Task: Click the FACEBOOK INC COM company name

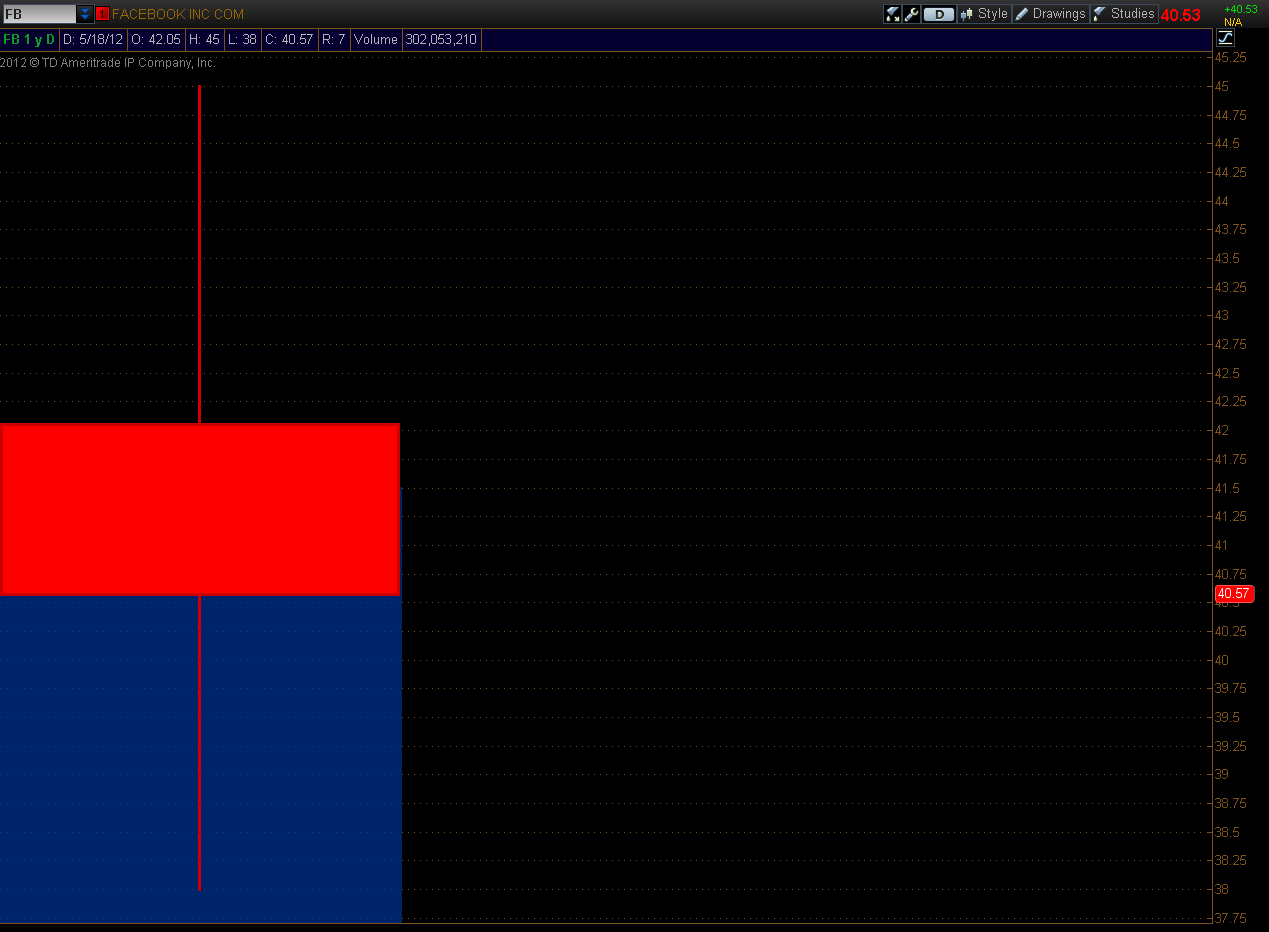Action: tap(178, 14)
